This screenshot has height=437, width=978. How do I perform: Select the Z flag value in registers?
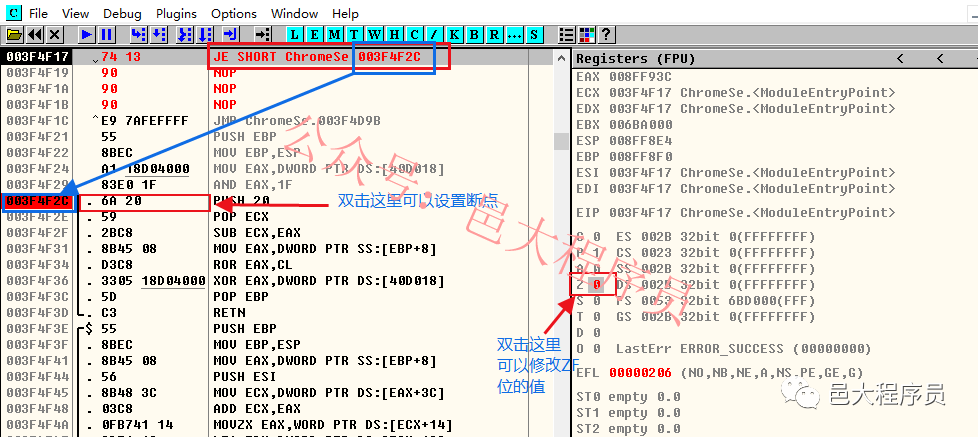596,285
